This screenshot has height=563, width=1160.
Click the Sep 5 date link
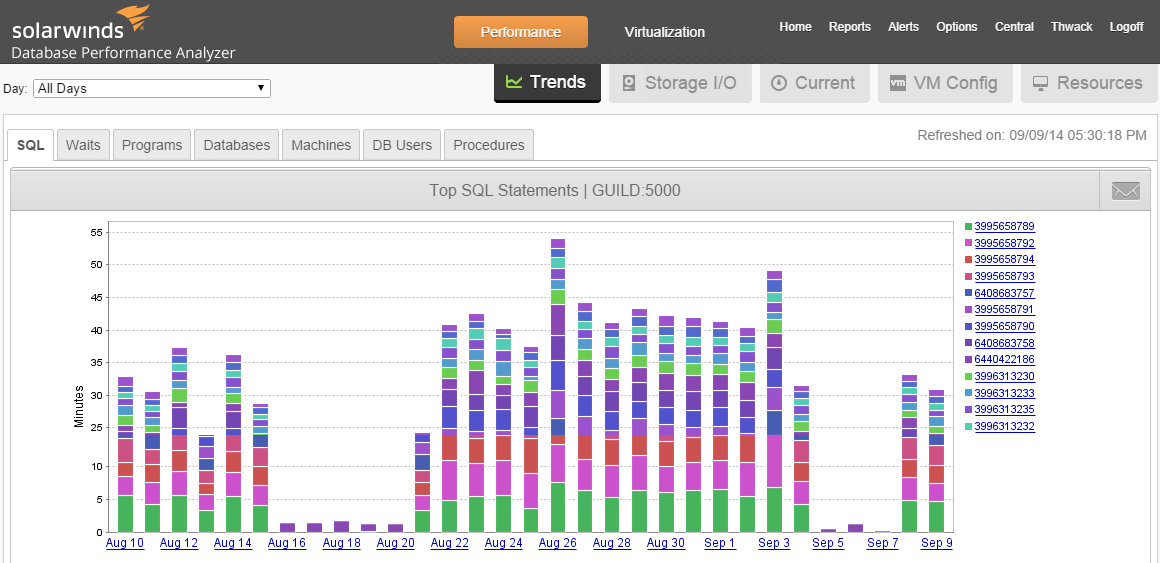[x=829, y=544]
